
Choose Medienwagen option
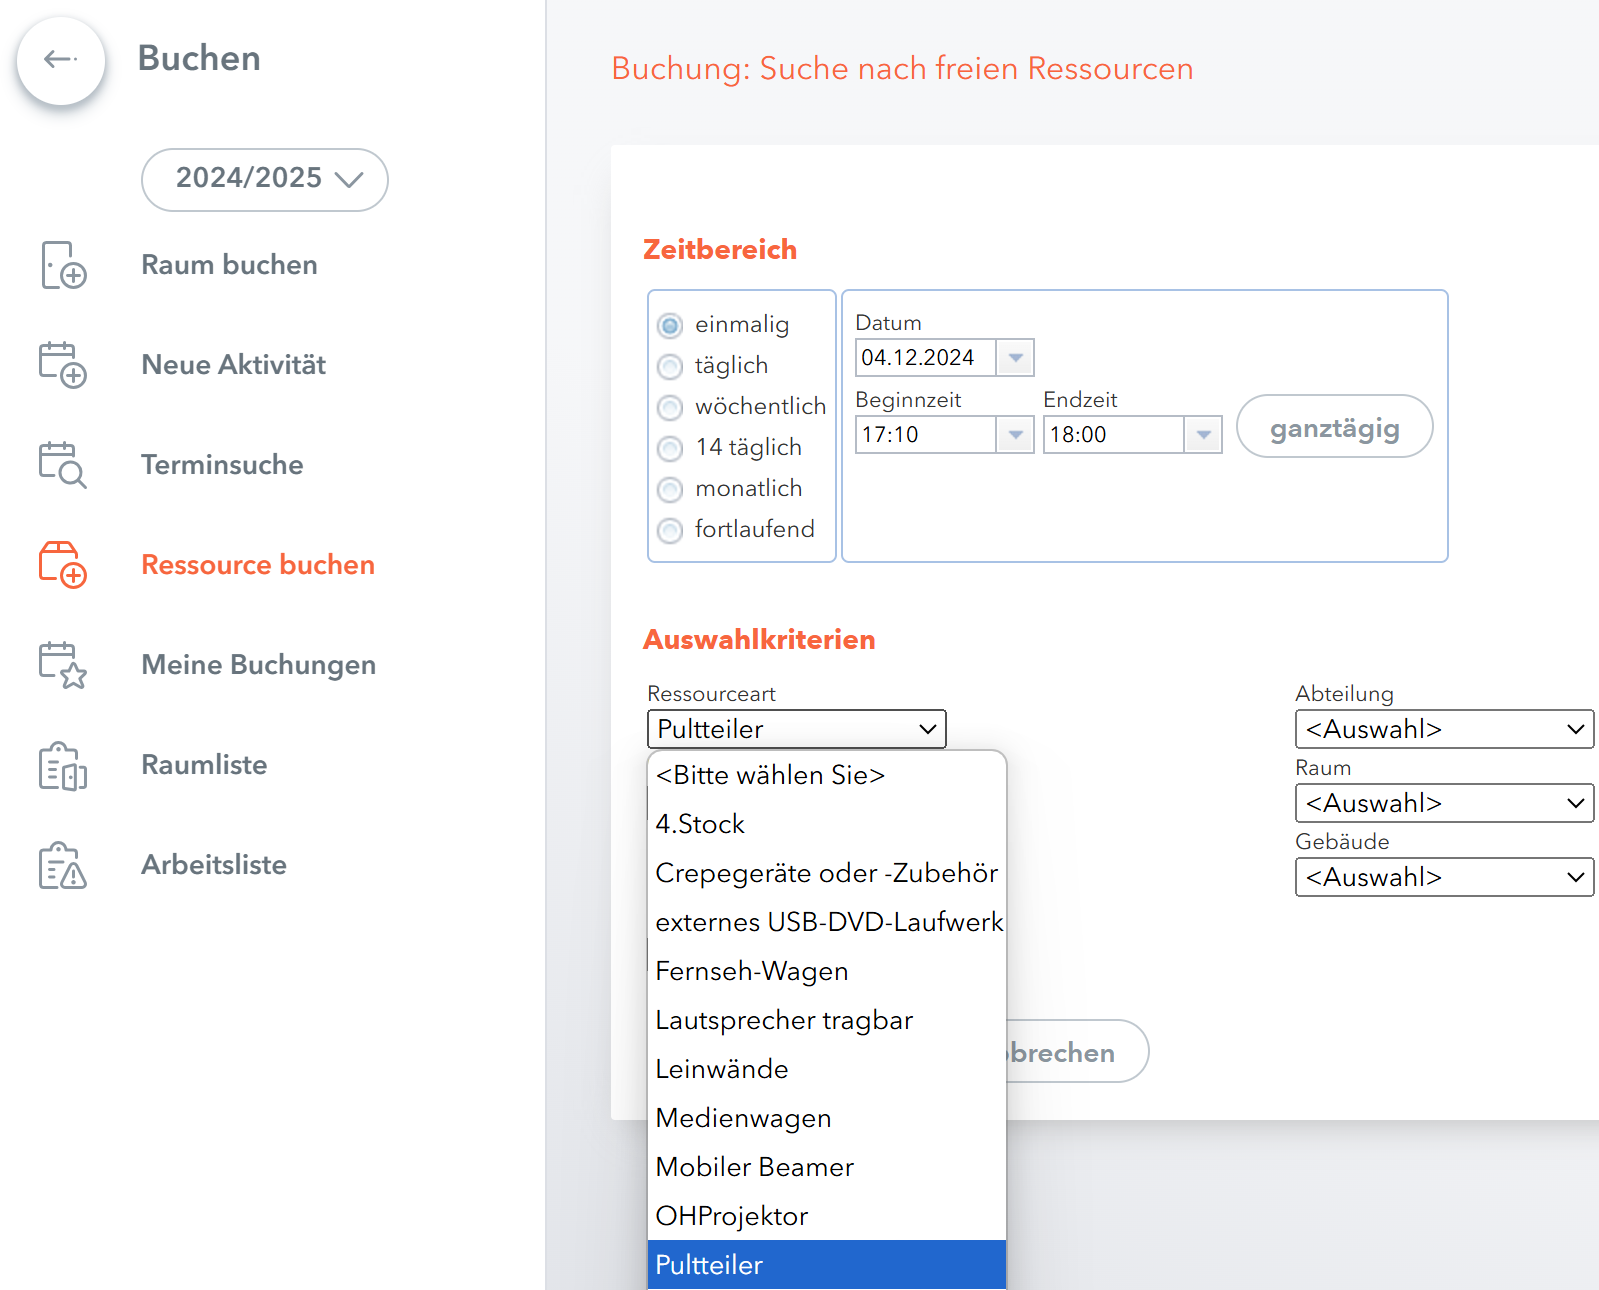pos(827,1118)
